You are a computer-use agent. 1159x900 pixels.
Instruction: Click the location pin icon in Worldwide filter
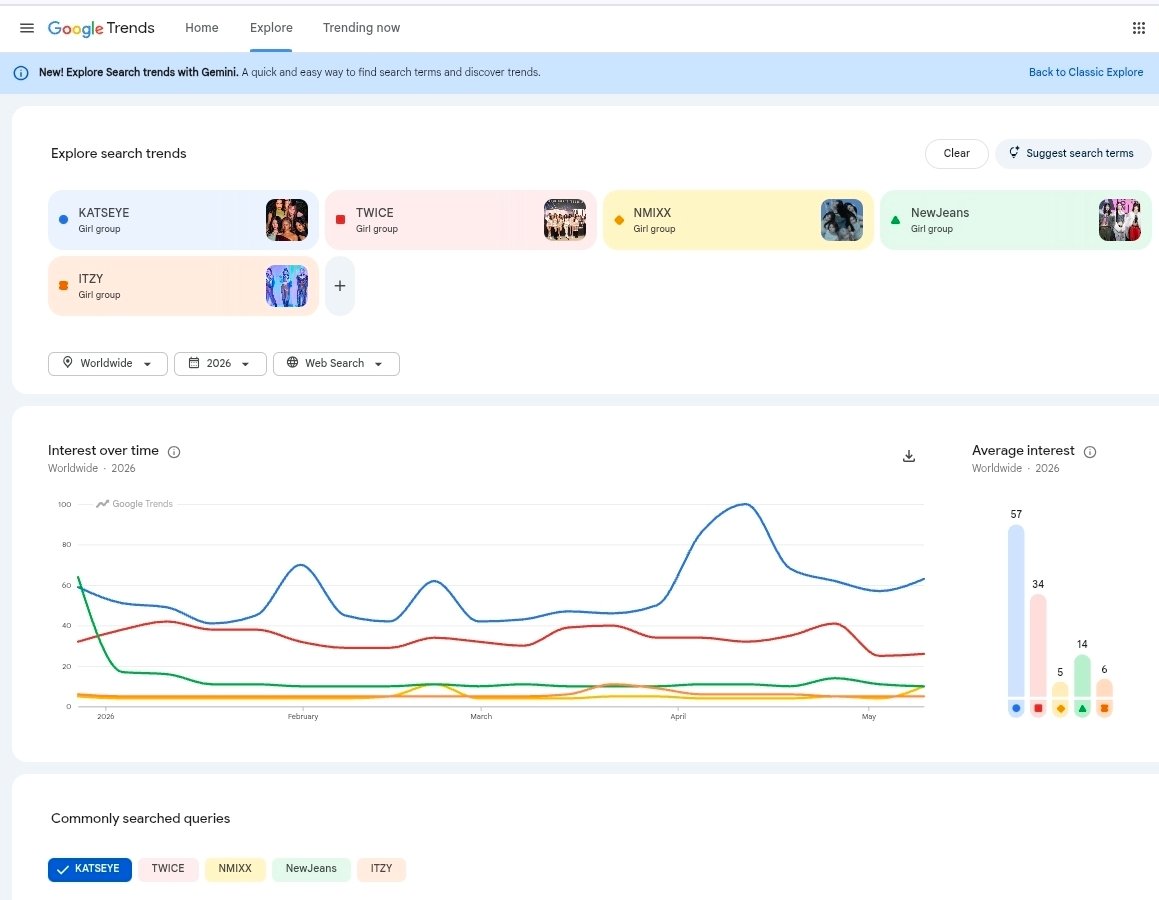pos(67,363)
